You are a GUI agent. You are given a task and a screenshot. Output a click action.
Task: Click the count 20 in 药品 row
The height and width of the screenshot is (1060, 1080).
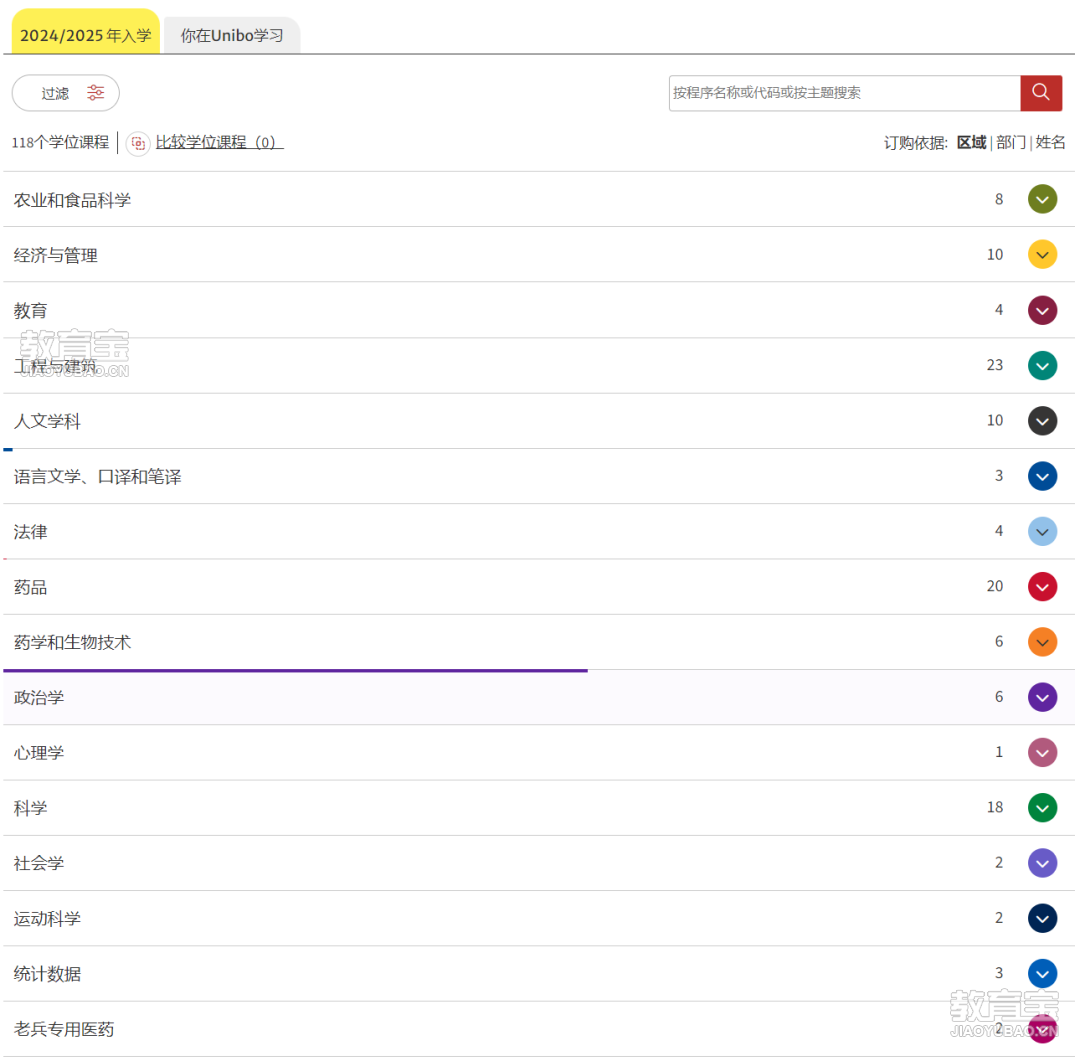(995, 586)
